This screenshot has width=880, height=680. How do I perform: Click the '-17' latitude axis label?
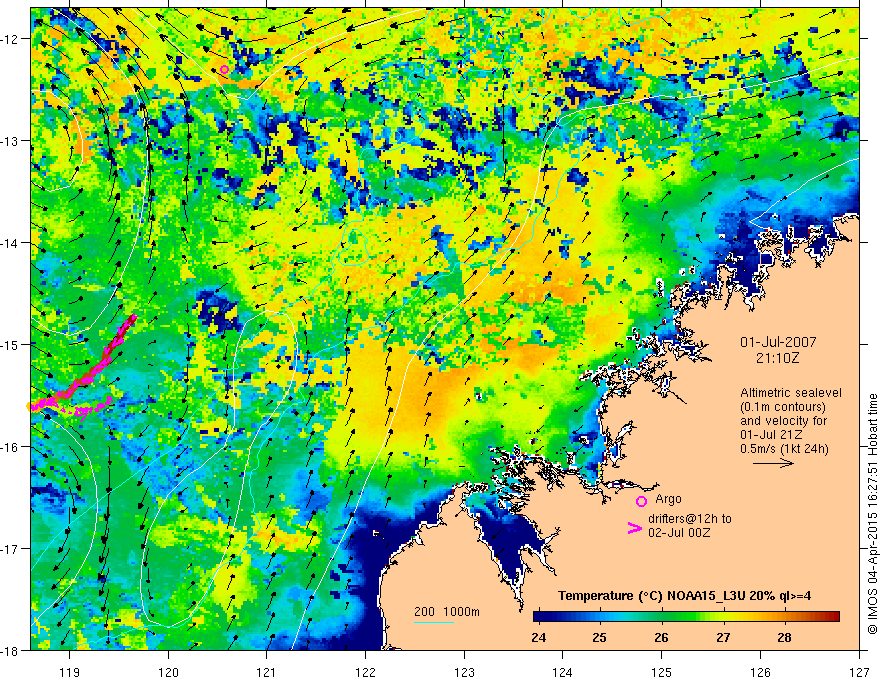coord(11,548)
